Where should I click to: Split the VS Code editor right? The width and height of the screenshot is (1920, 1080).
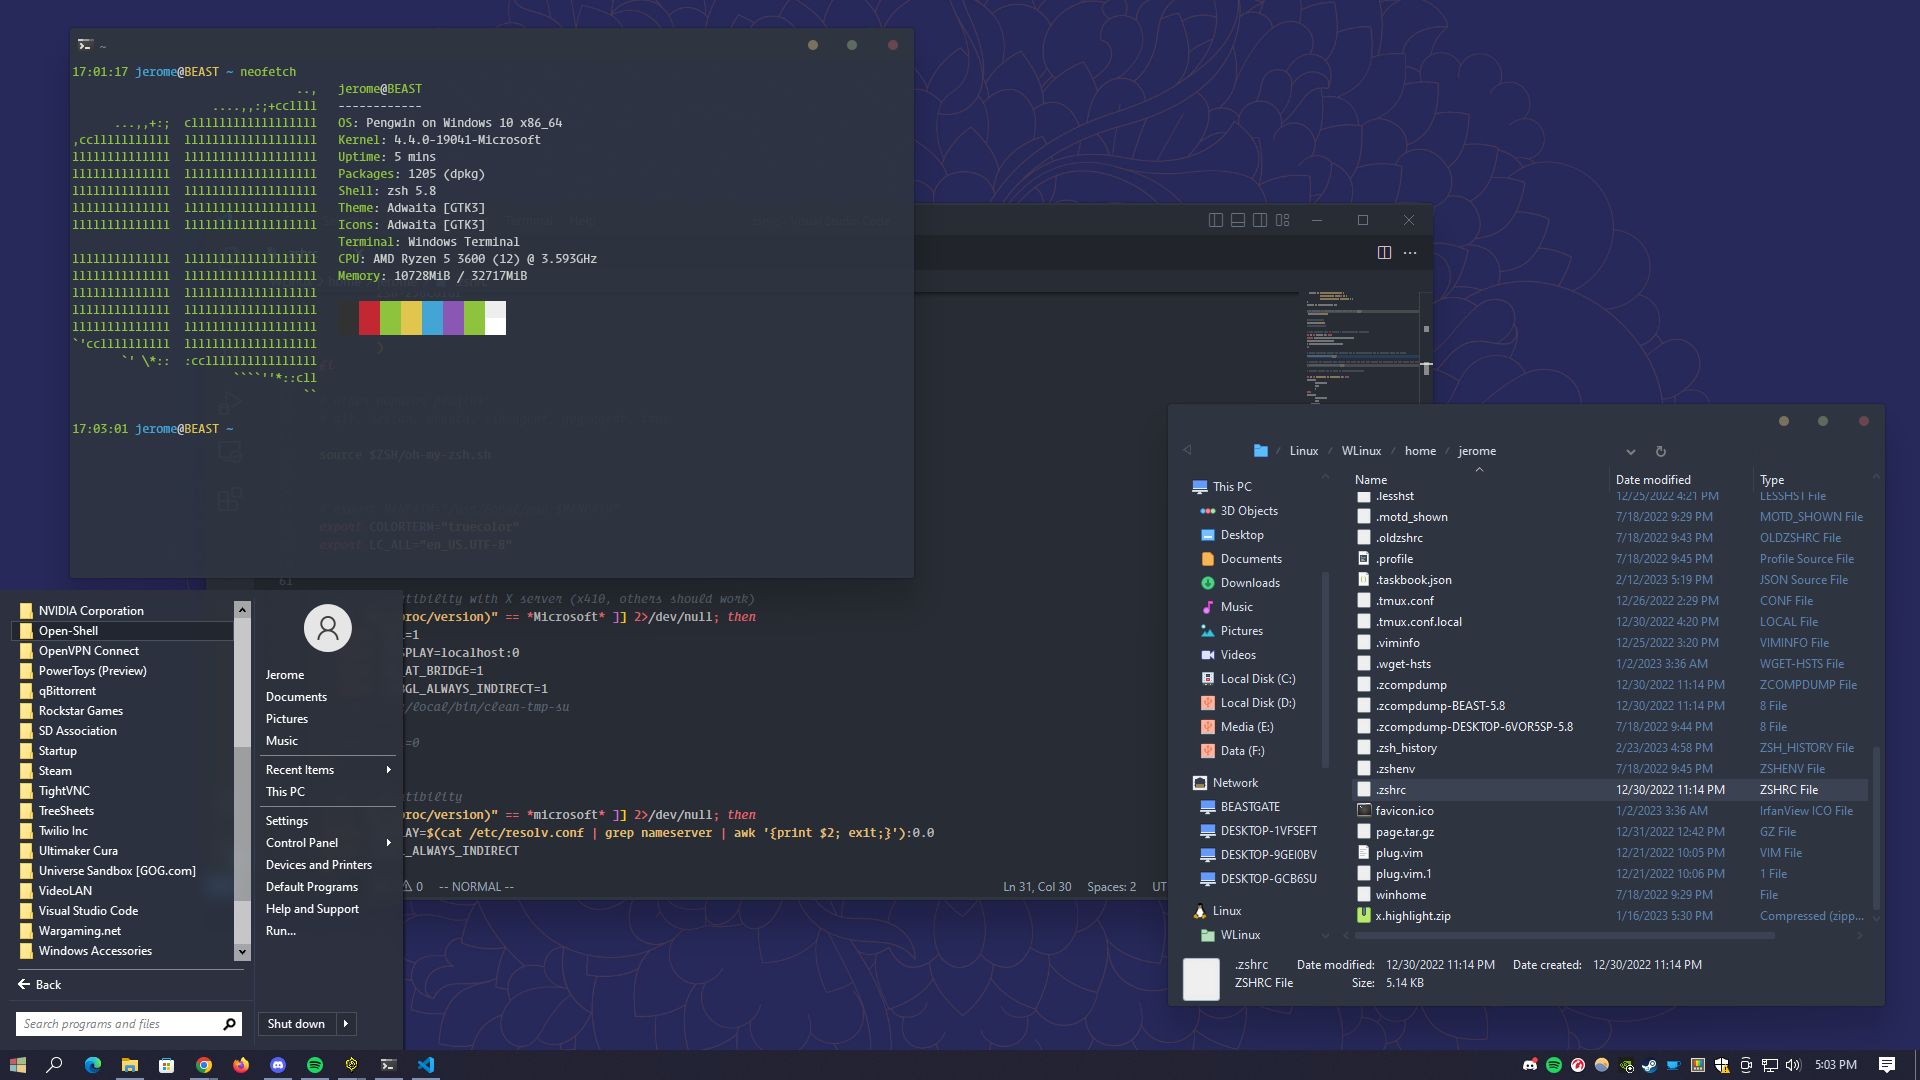coord(1384,253)
